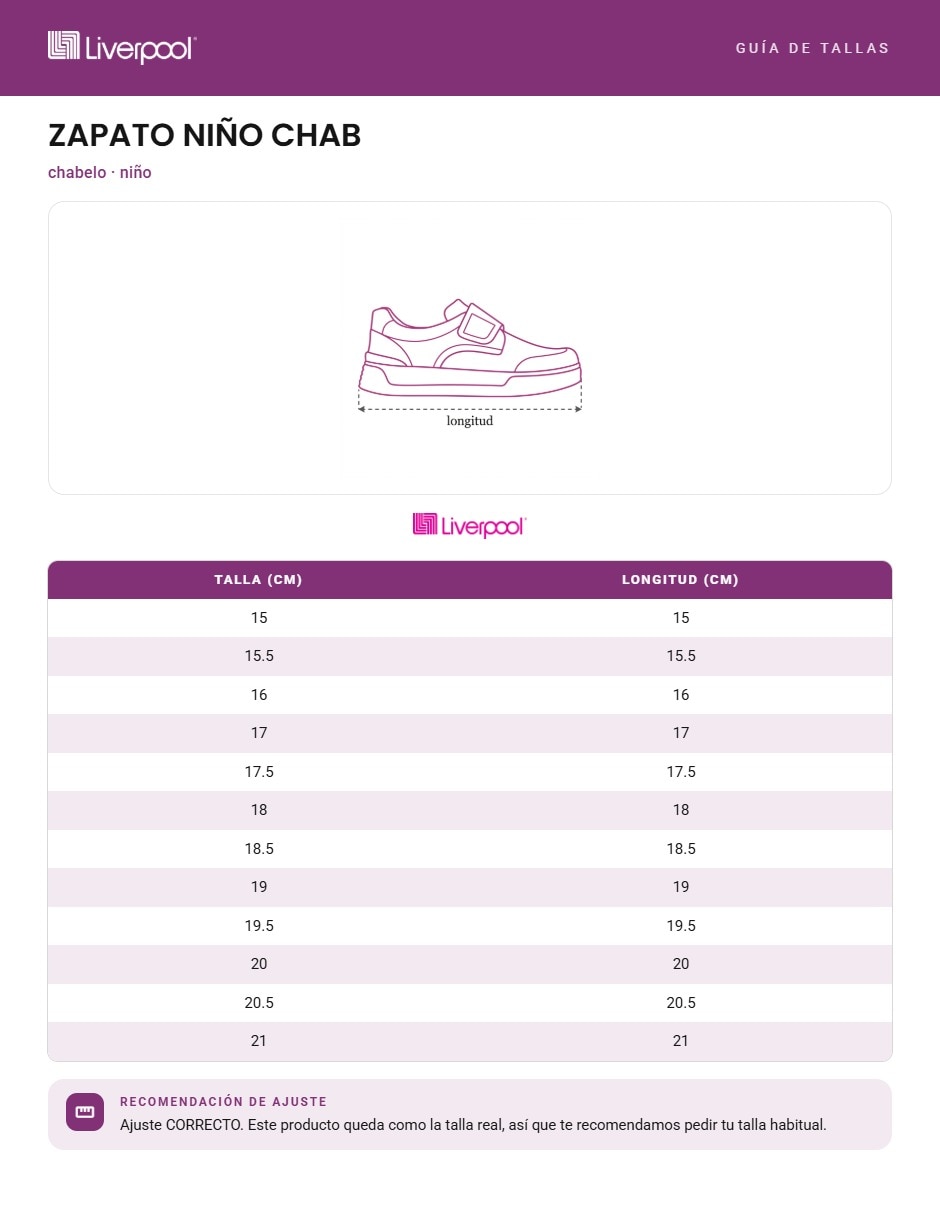Click the 'chabelo · niño' subtitle link
Image resolution: width=940 pixels, height=1215 pixels.
100,172
